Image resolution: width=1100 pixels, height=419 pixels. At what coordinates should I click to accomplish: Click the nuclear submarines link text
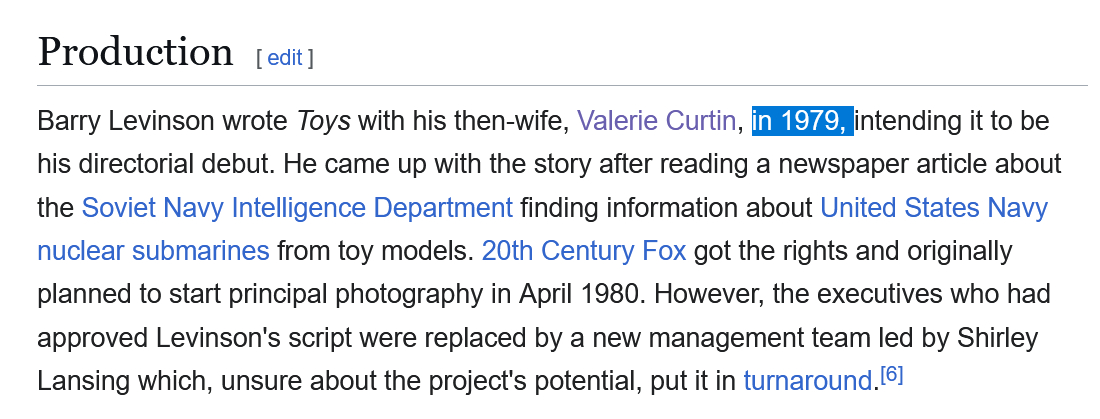click(x=153, y=250)
